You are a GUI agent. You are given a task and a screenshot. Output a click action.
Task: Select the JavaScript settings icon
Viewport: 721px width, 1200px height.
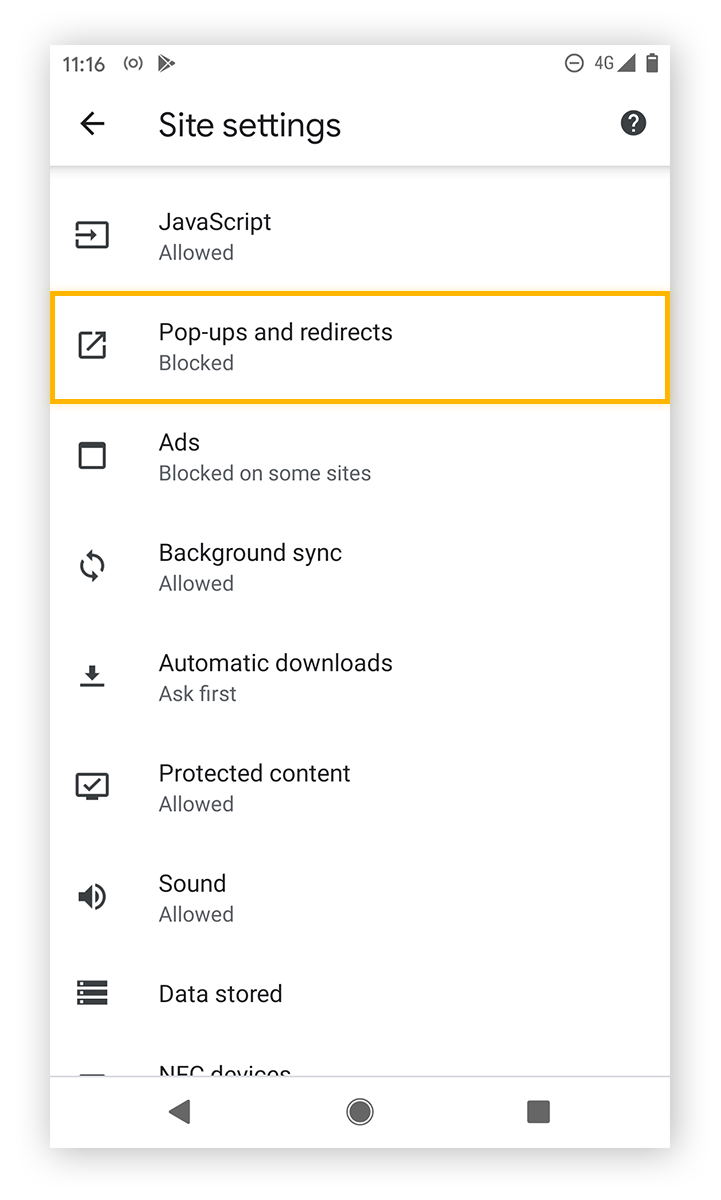tap(92, 235)
